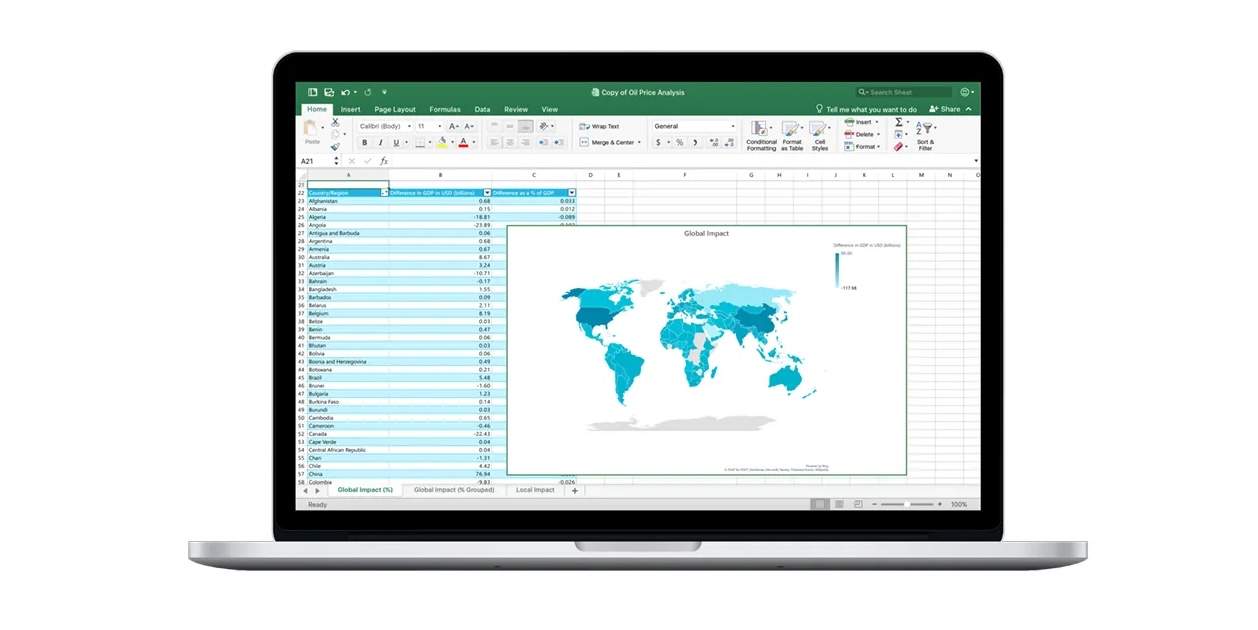
Task: Click the text orientation icon
Action: pyautogui.click(x=544, y=126)
